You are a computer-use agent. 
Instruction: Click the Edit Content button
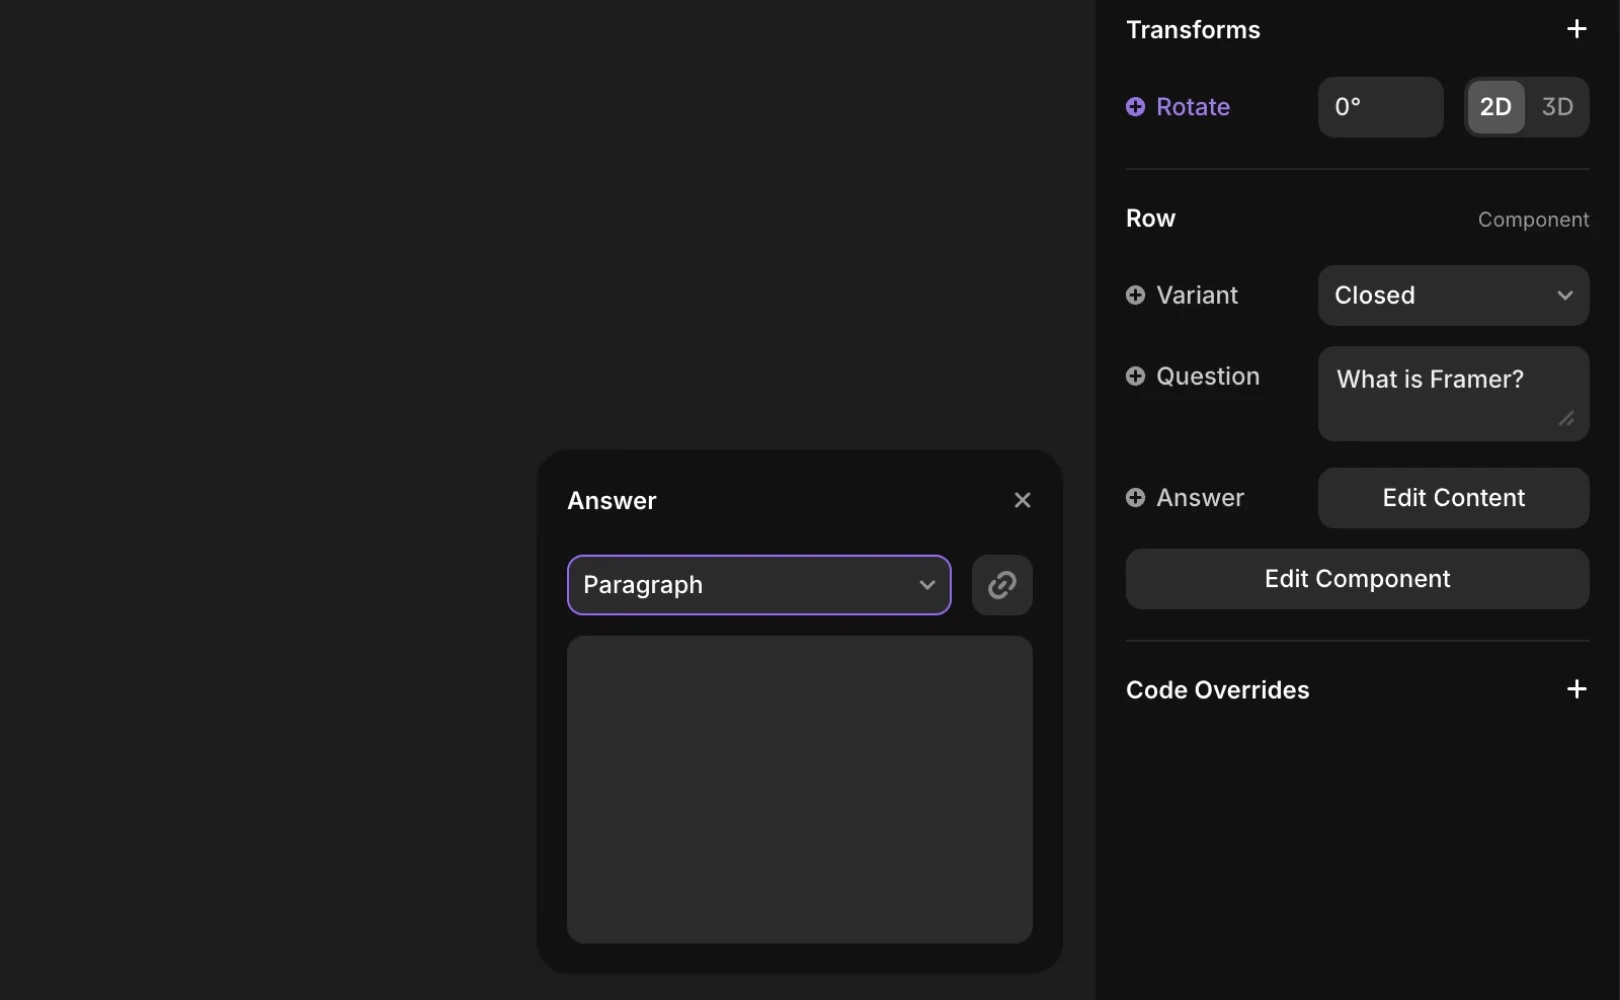(1453, 498)
